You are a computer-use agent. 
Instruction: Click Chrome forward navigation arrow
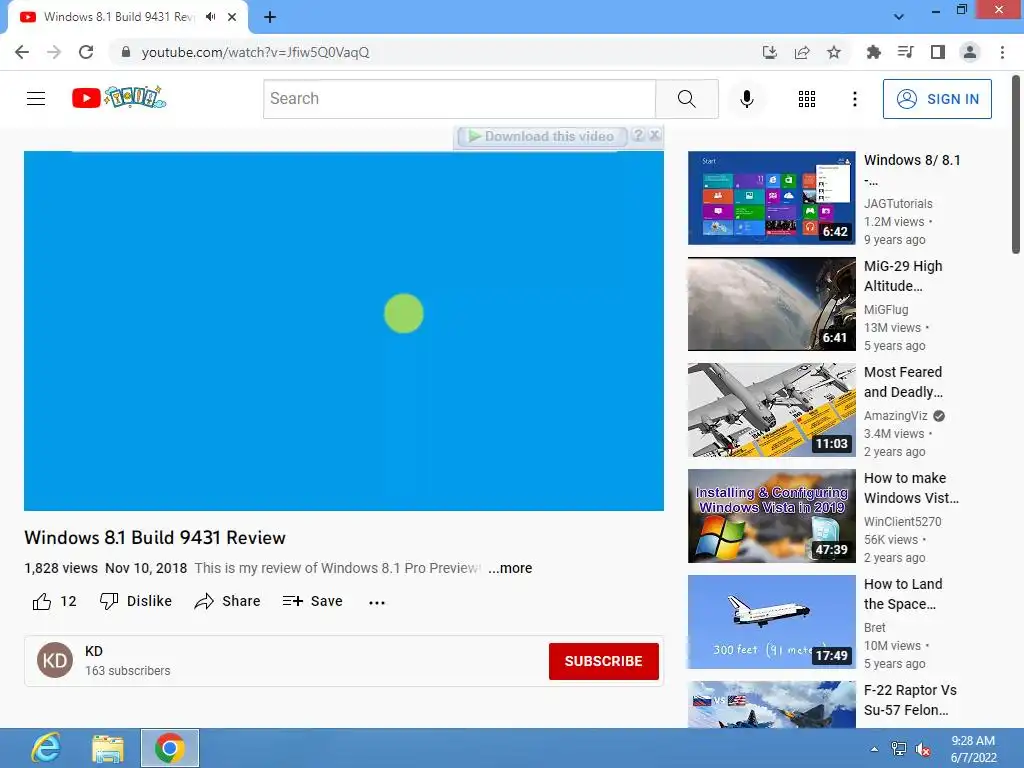click(x=54, y=52)
